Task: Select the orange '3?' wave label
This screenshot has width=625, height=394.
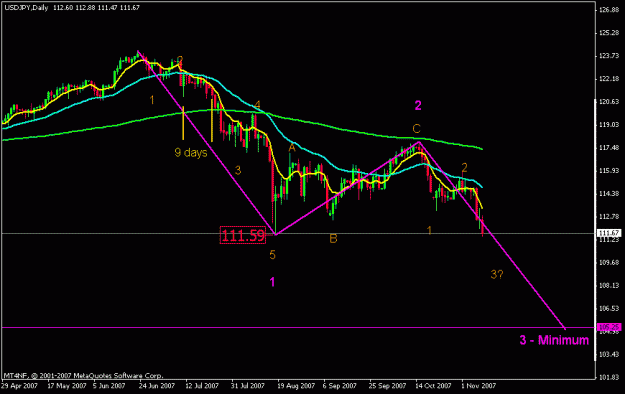Action: pos(497,274)
